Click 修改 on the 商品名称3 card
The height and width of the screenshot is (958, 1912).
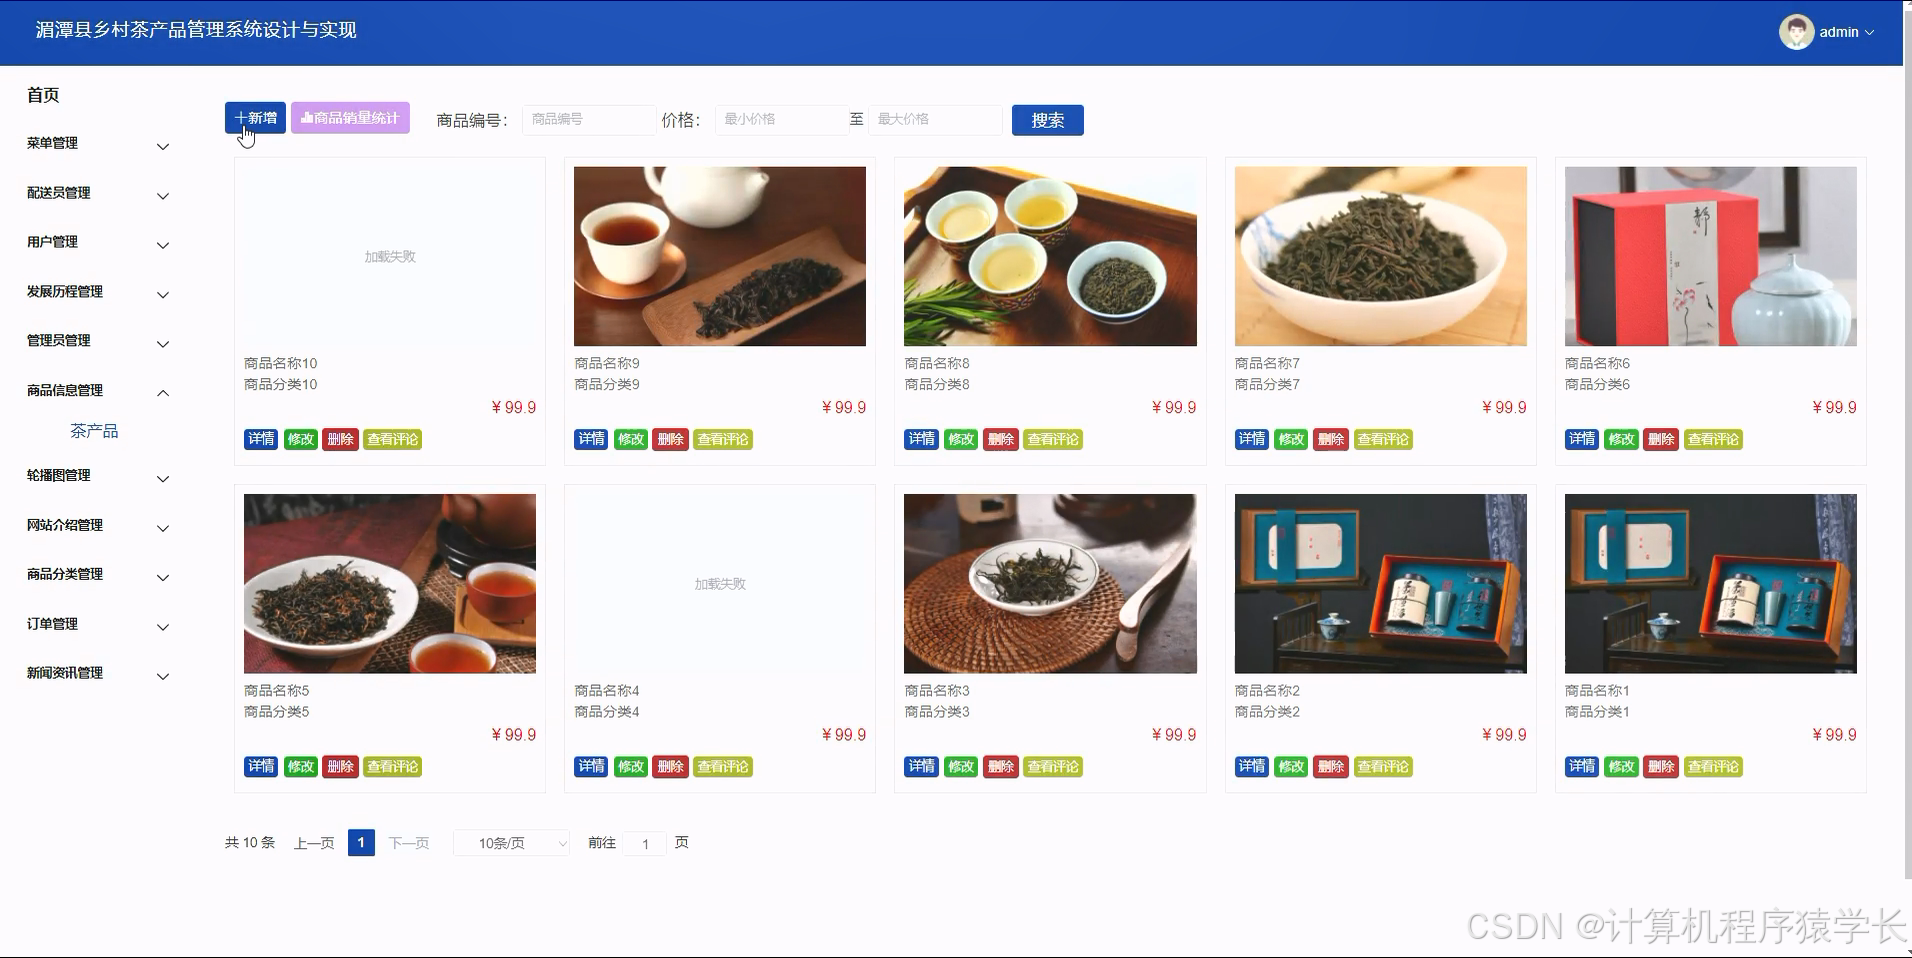click(x=961, y=766)
